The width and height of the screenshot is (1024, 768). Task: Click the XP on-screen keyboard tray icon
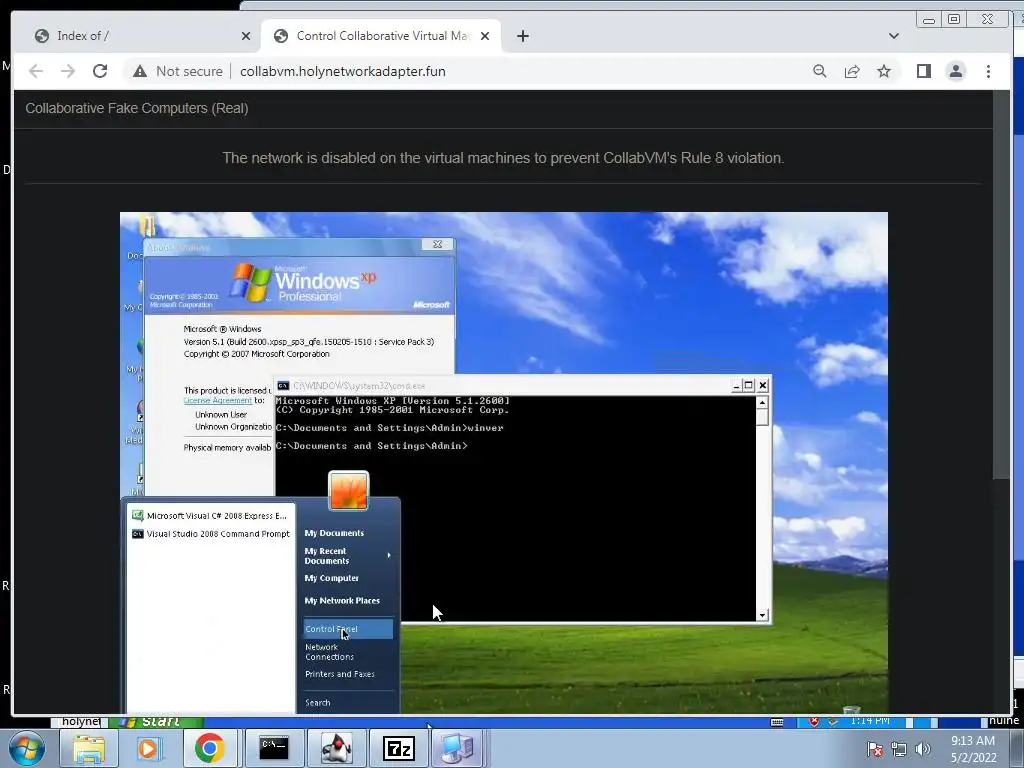[777, 722]
